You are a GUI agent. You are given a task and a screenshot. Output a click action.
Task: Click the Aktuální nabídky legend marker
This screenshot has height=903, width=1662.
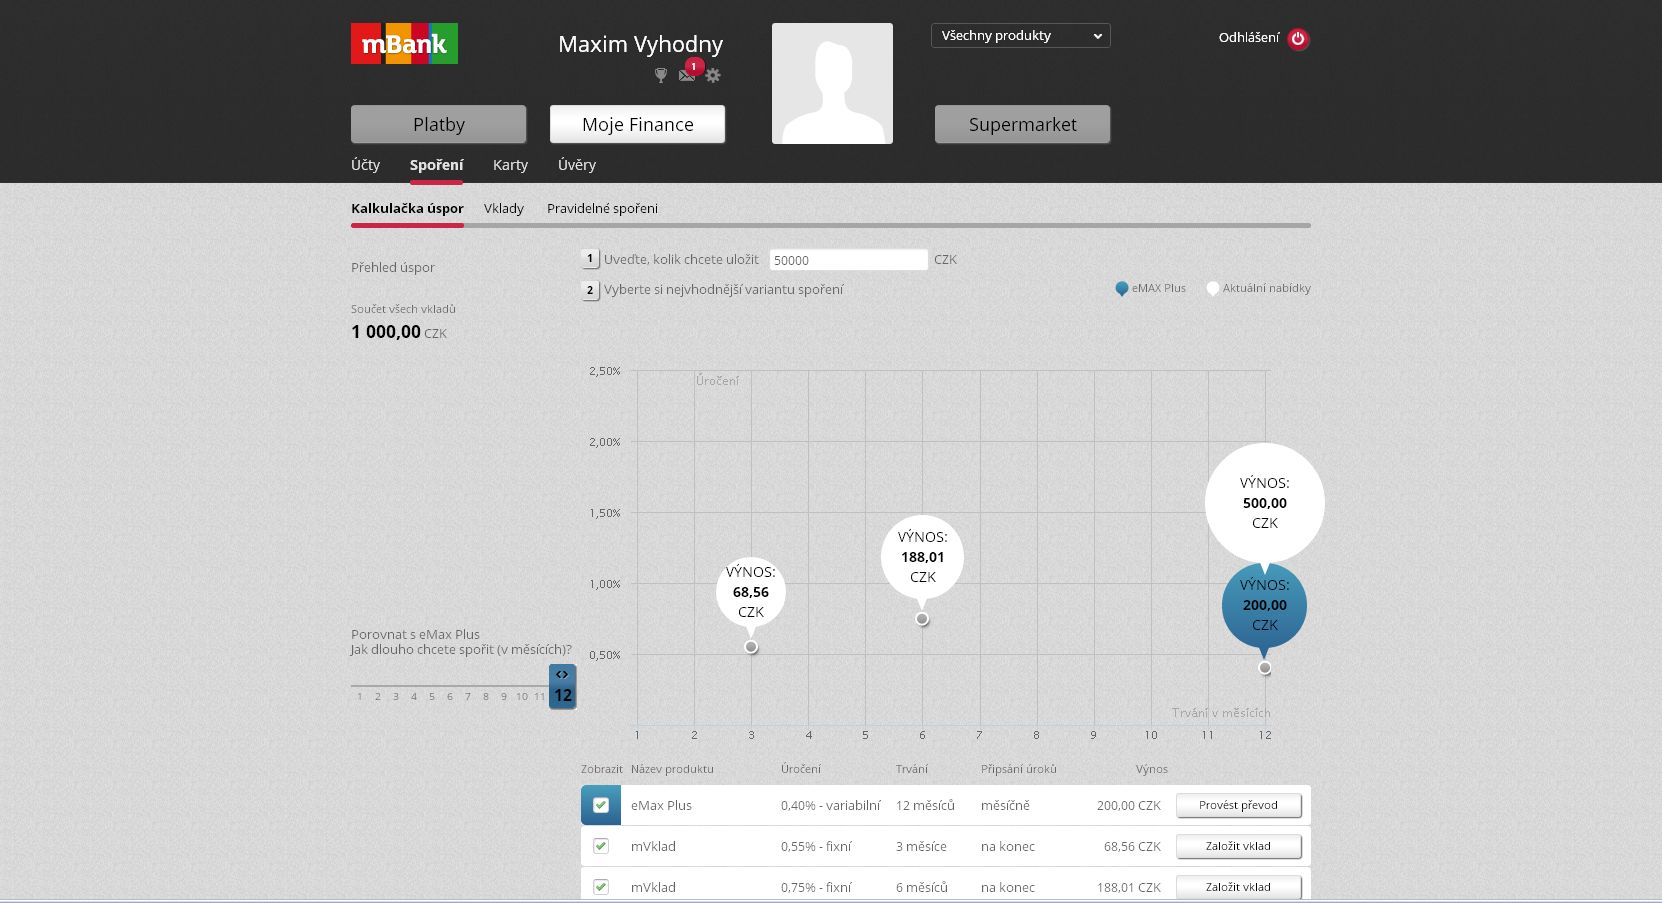point(1212,289)
